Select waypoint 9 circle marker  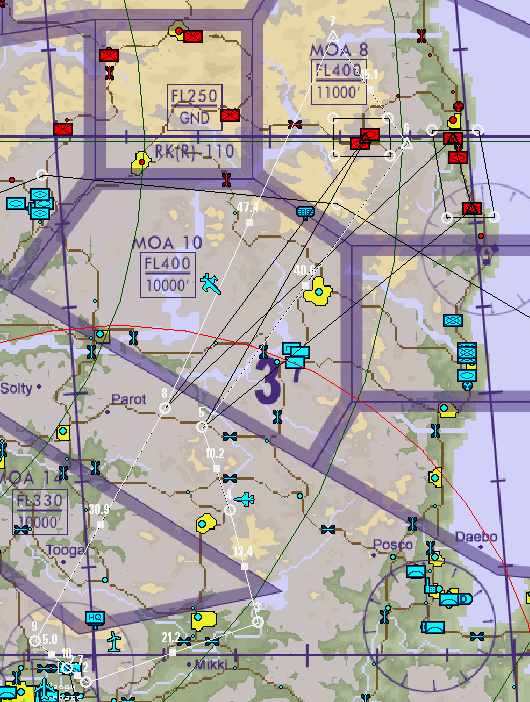coord(35,641)
